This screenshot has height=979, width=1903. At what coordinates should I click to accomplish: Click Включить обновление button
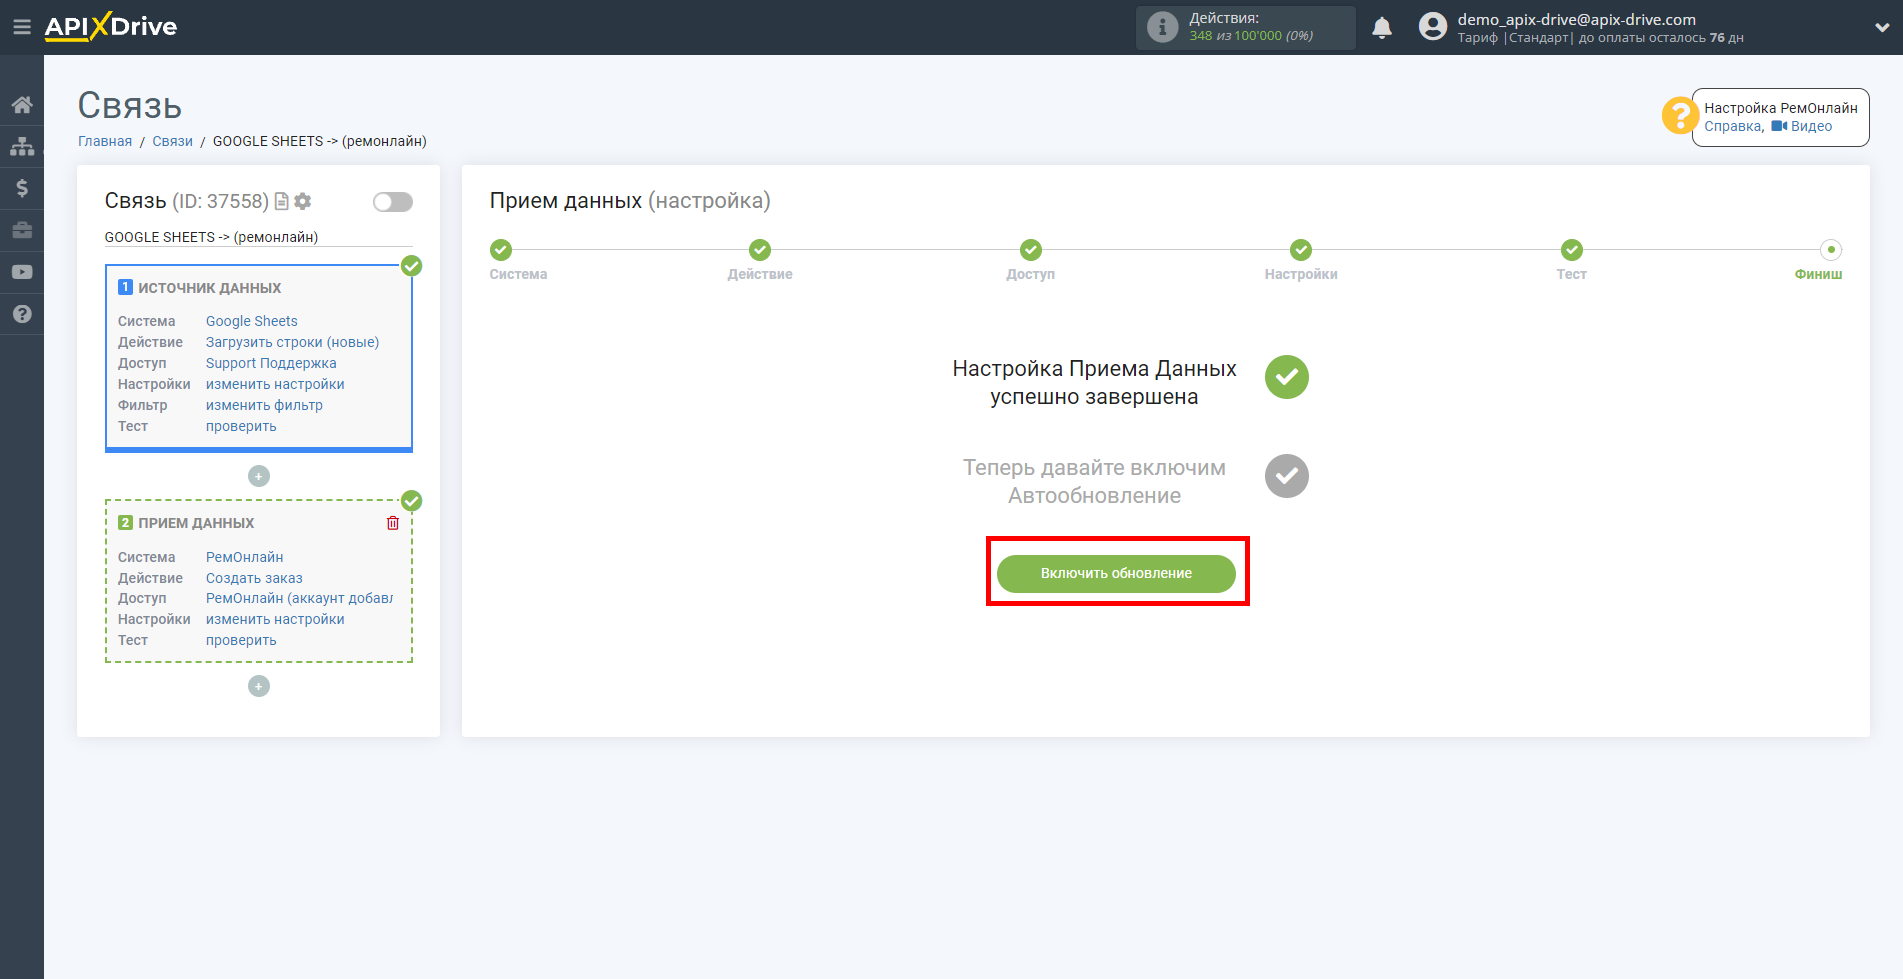click(x=1116, y=573)
